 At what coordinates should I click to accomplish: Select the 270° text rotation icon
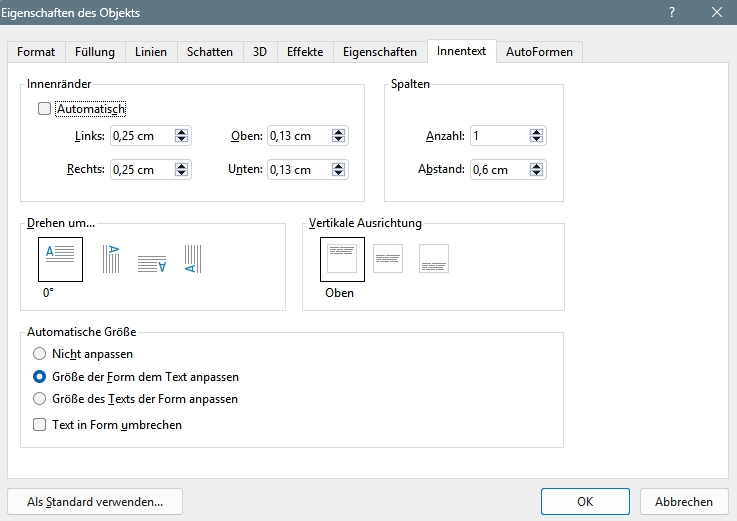point(193,259)
